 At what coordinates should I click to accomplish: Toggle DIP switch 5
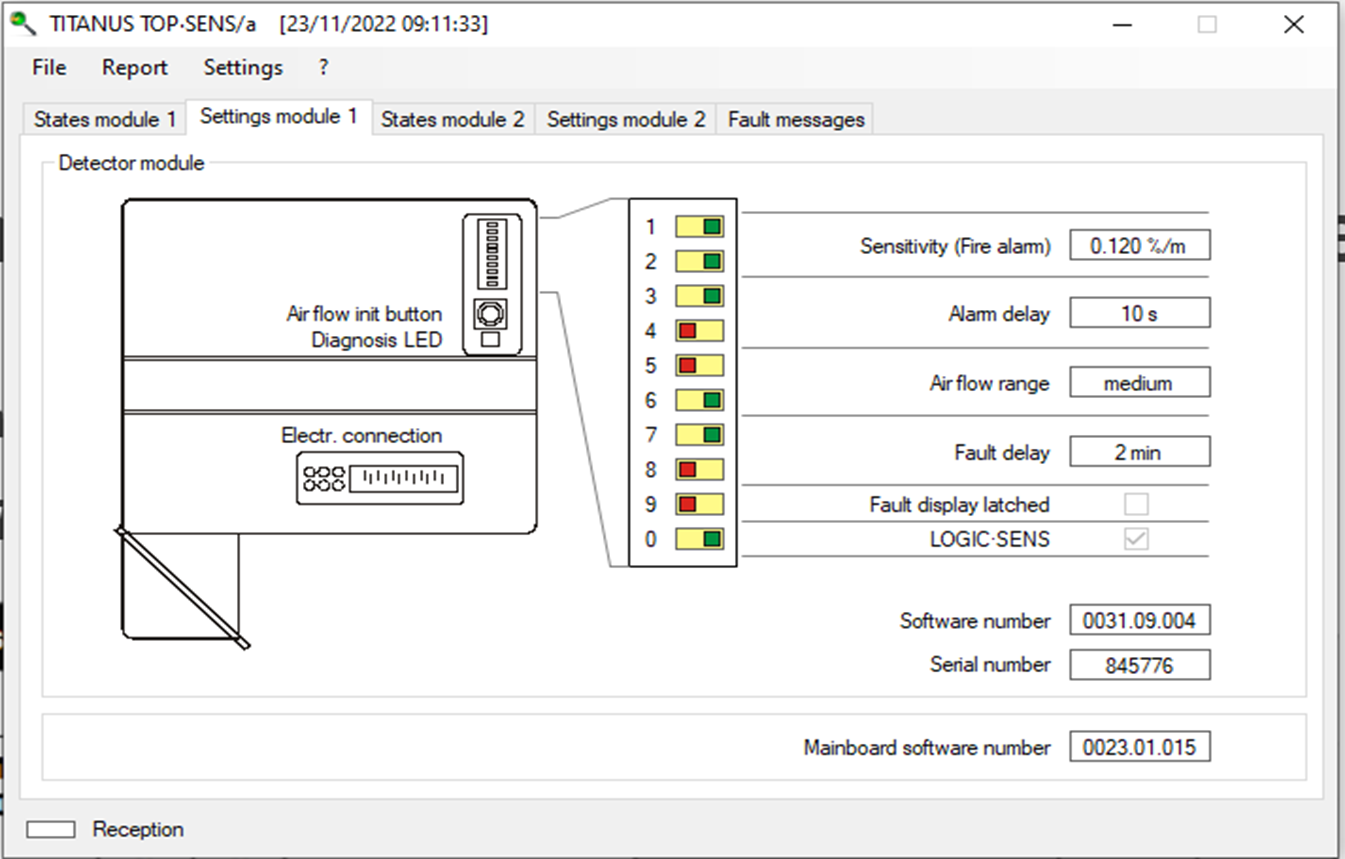tap(699, 366)
